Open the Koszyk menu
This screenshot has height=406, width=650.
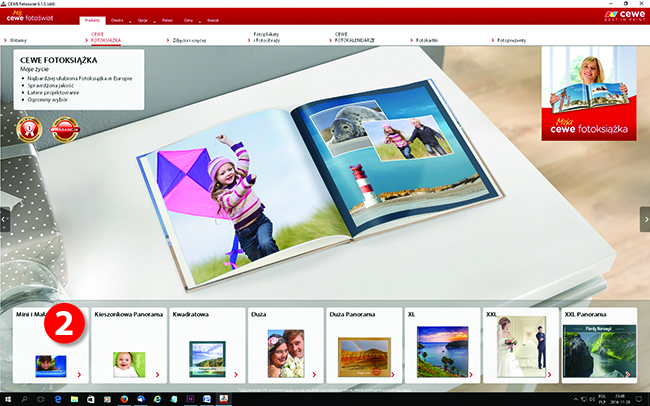pyautogui.click(x=212, y=19)
